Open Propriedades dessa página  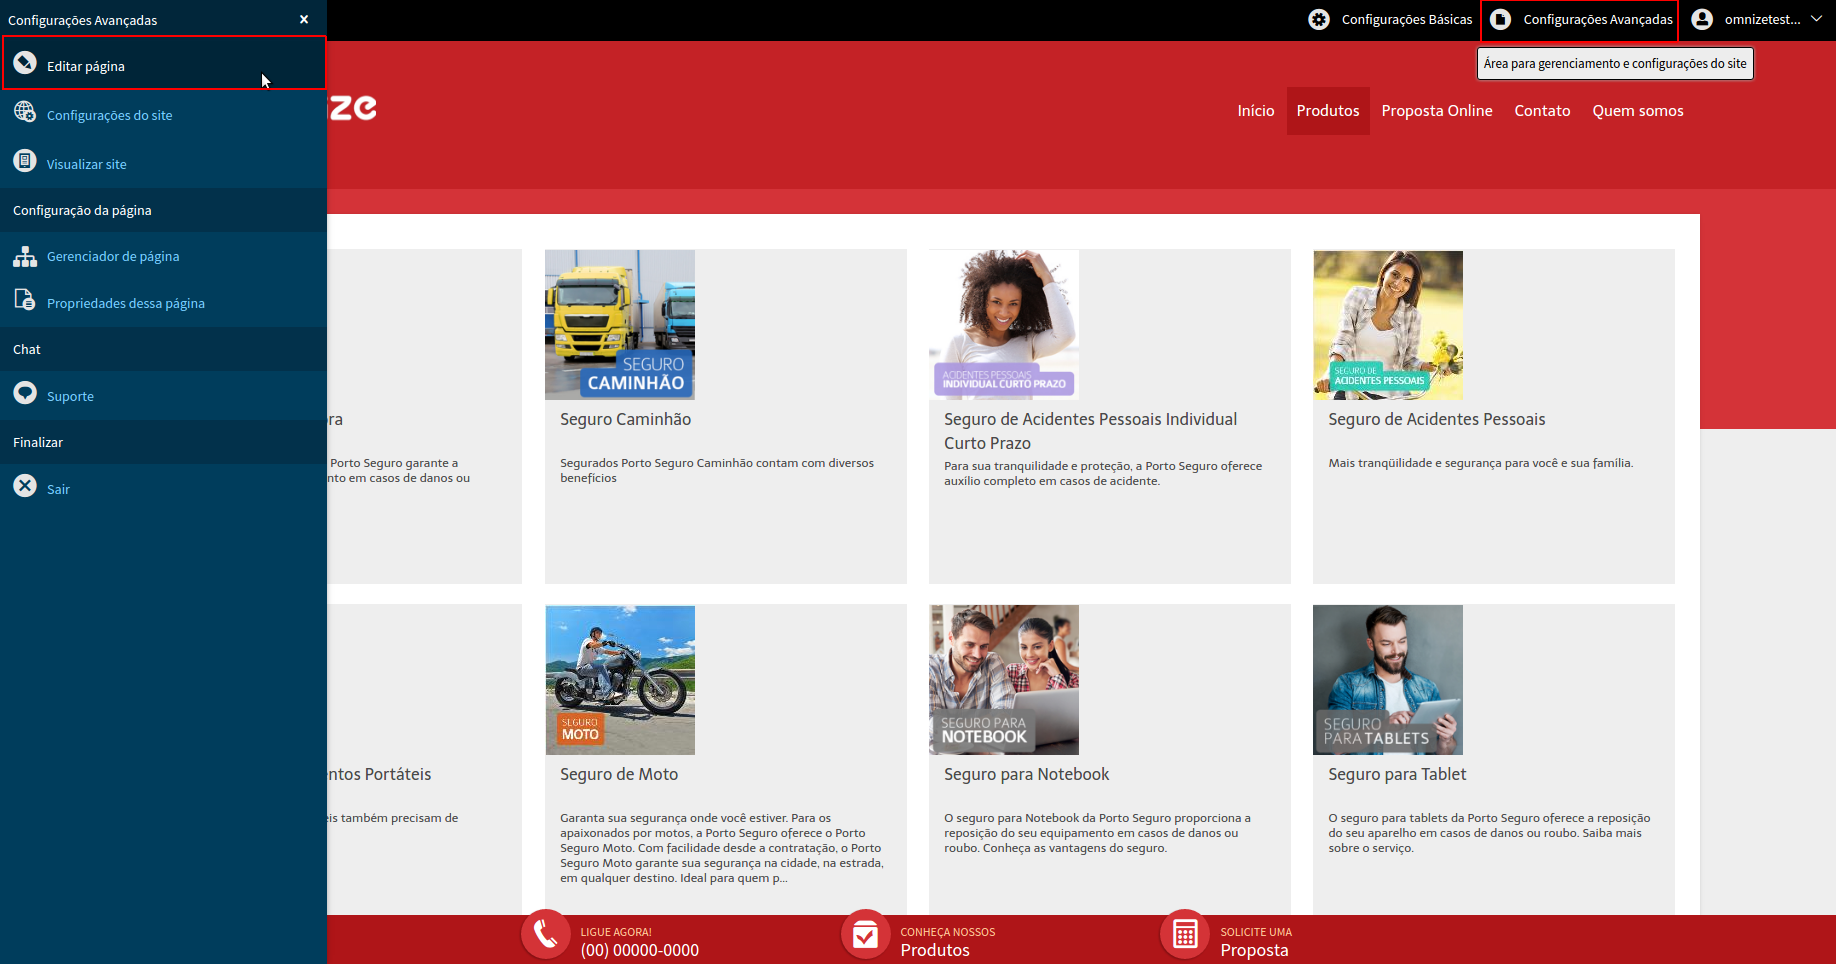click(126, 303)
